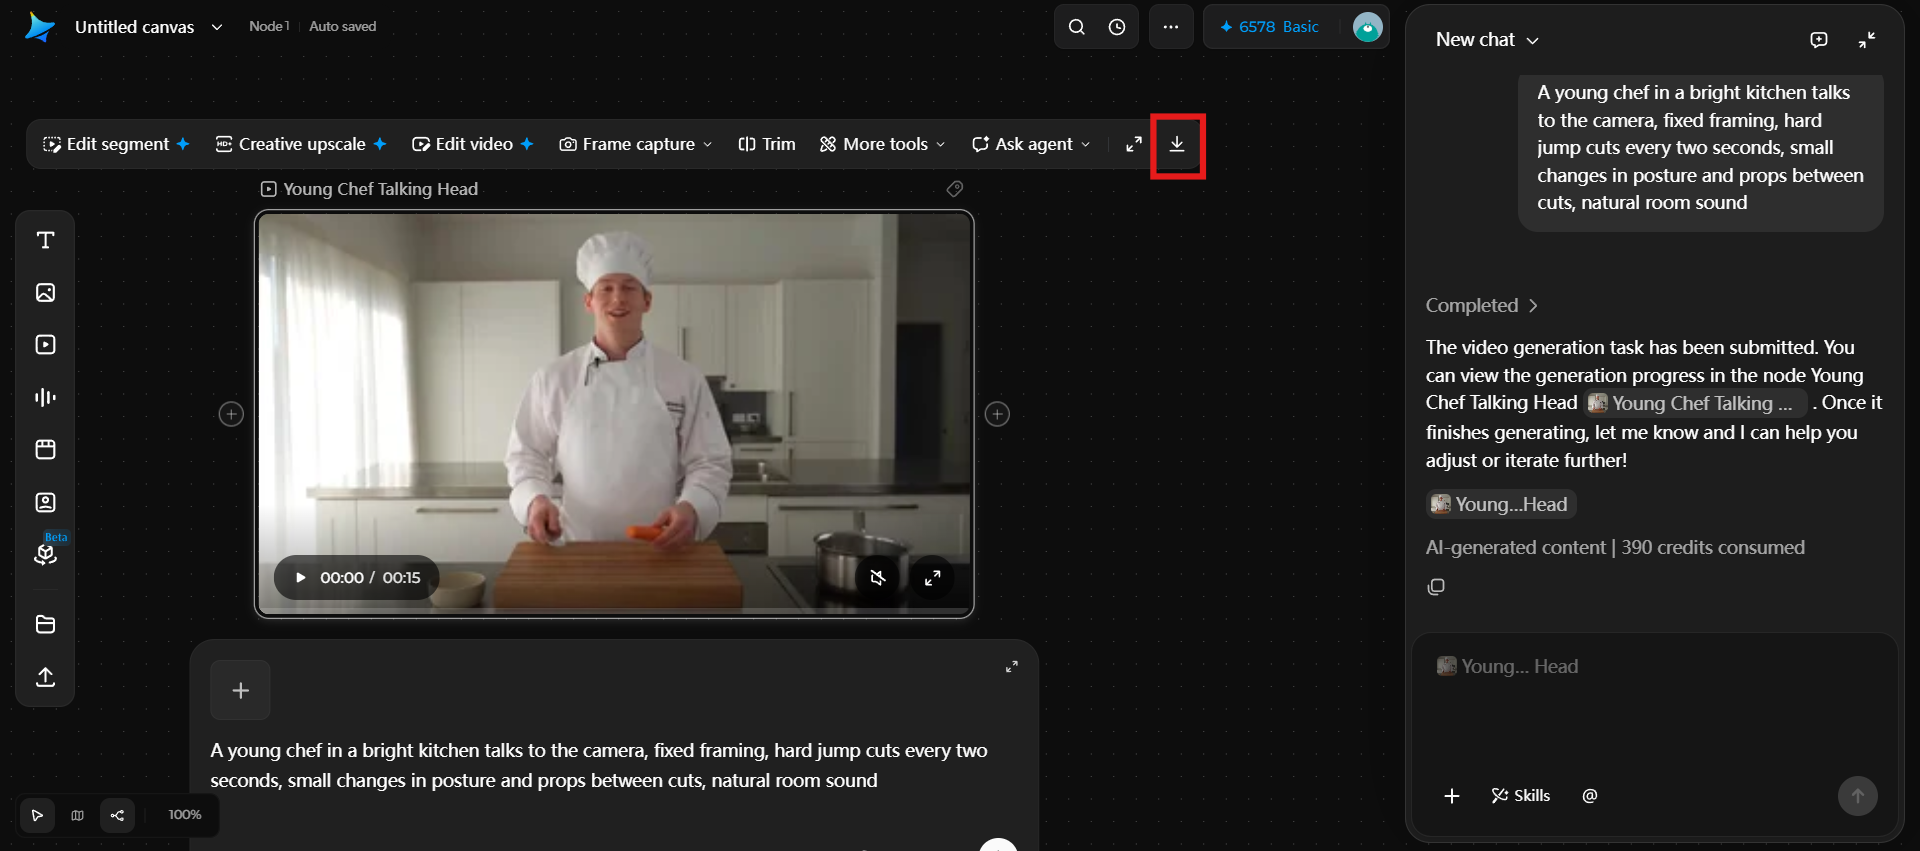Expand the Completed status details
The width and height of the screenshot is (1920, 851).
(1481, 306)
